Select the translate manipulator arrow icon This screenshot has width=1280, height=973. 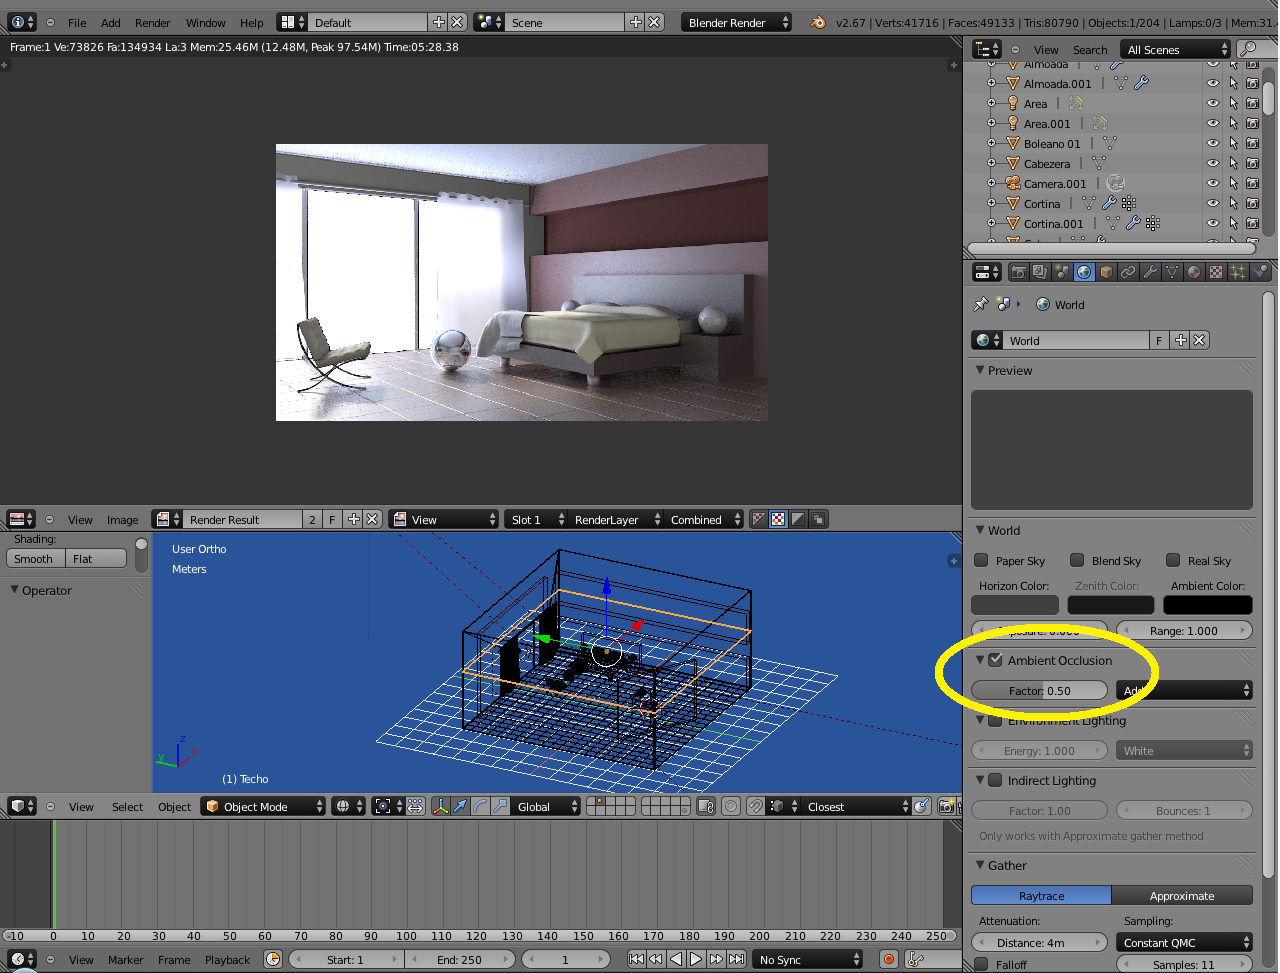pos(460,806)
